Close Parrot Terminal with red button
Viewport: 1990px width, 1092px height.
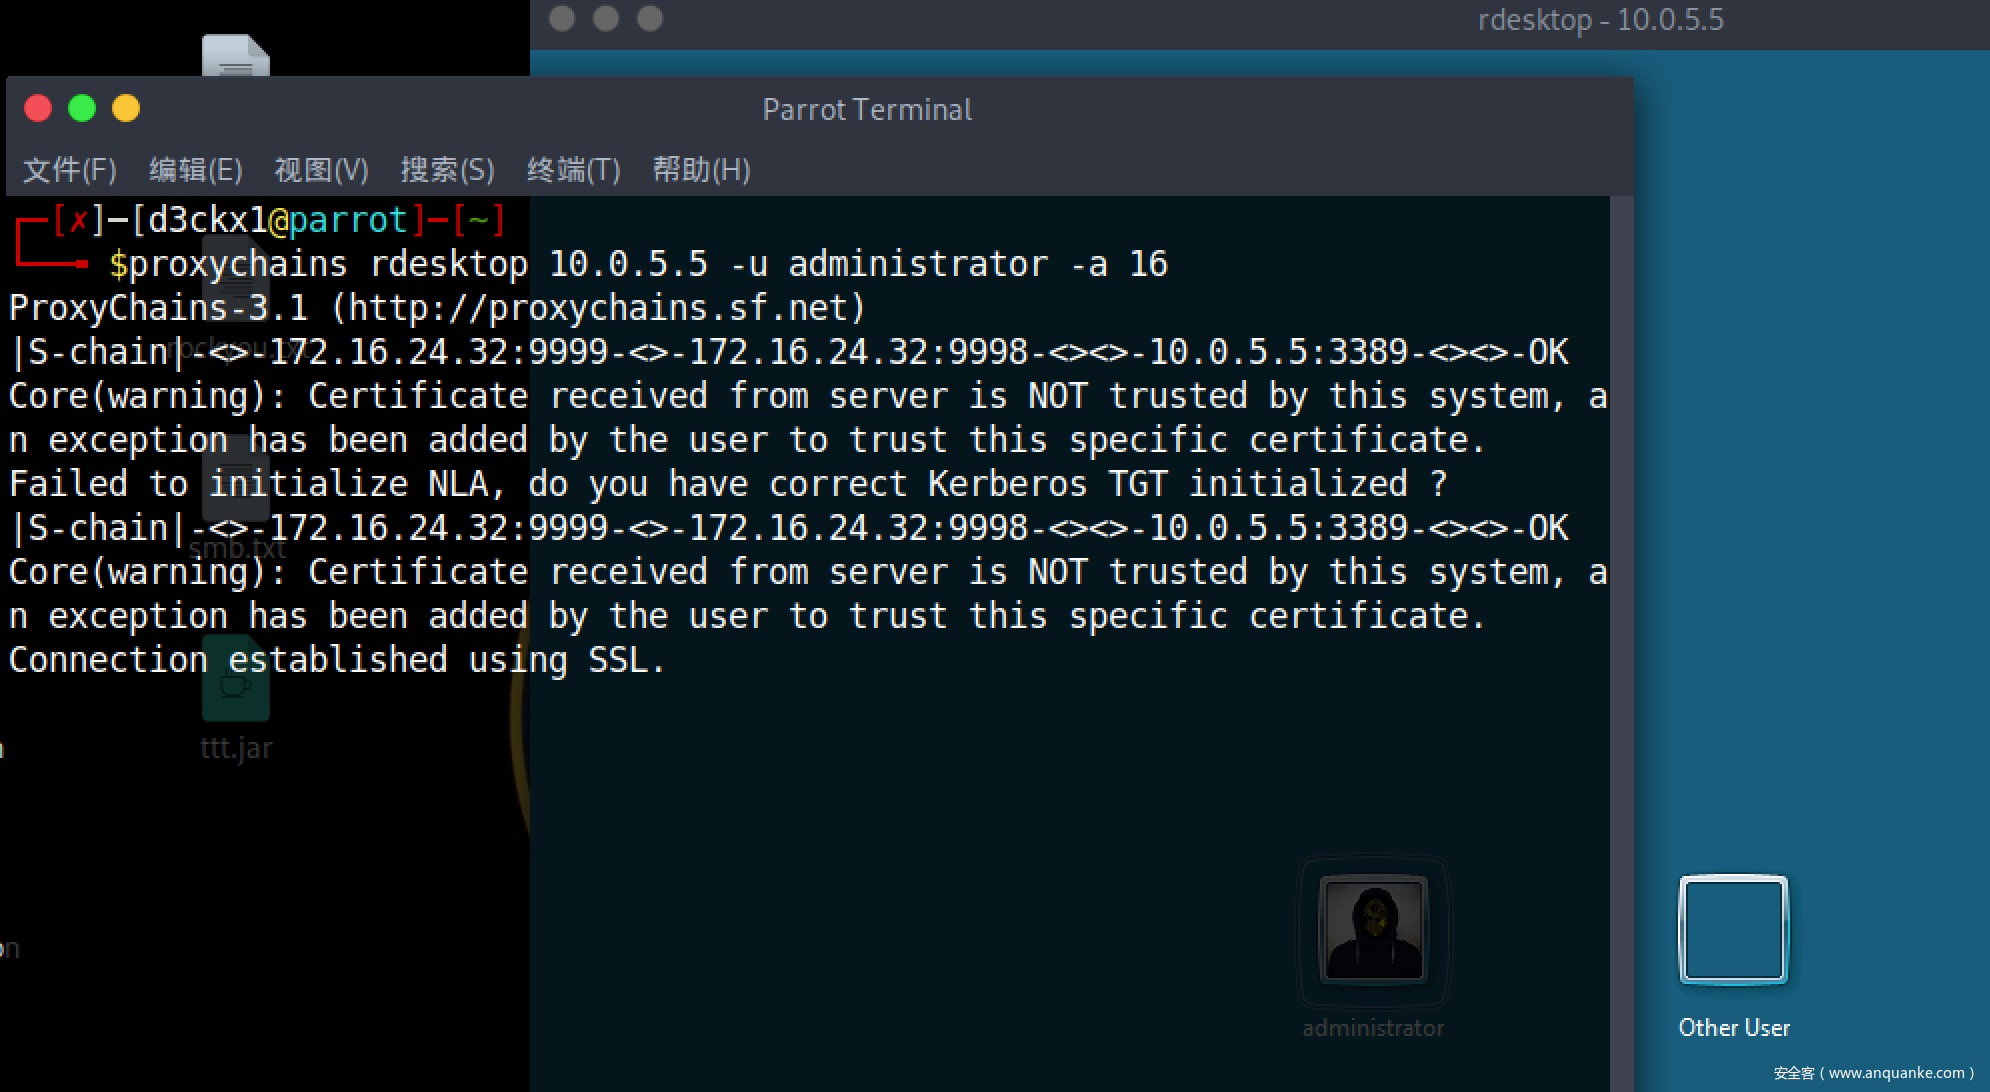[x=38, y=108]
